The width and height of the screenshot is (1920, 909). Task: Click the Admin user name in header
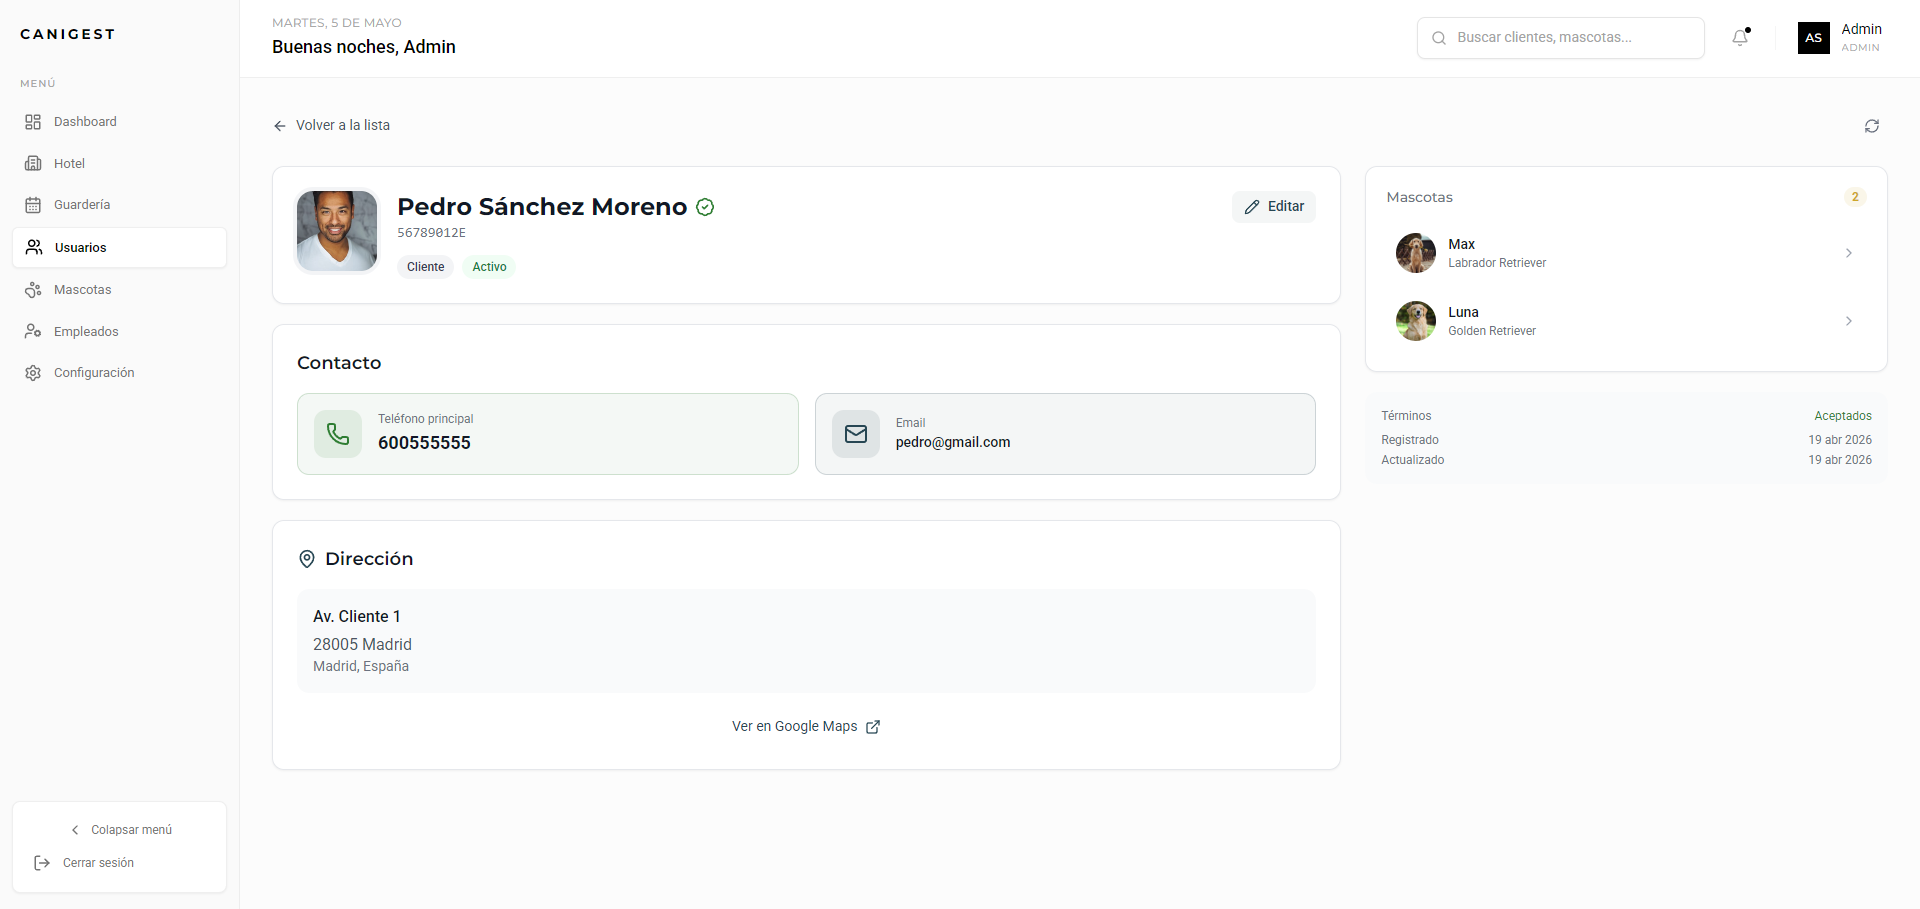click(1861, 30)
